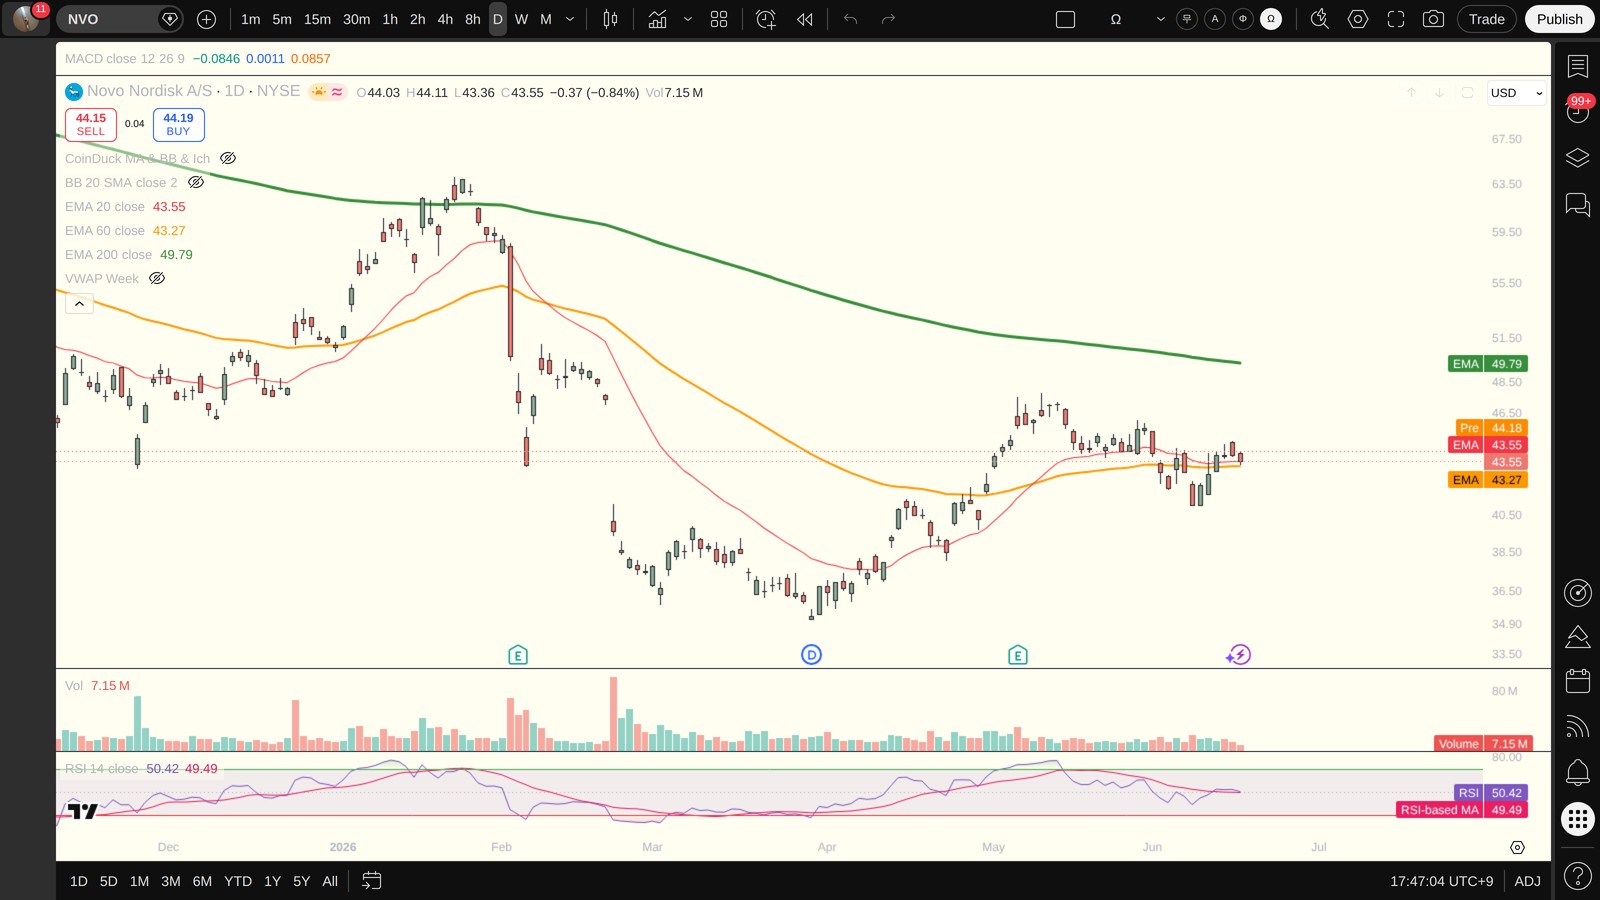Open the candlestick chart style menu
The image size is (1600, 900).
[x=610, y=19]
